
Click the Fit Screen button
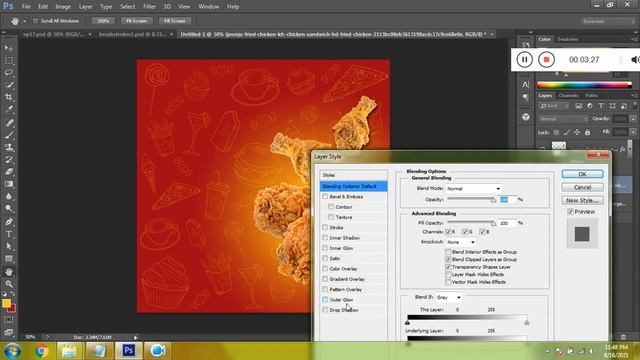point(136,21)
